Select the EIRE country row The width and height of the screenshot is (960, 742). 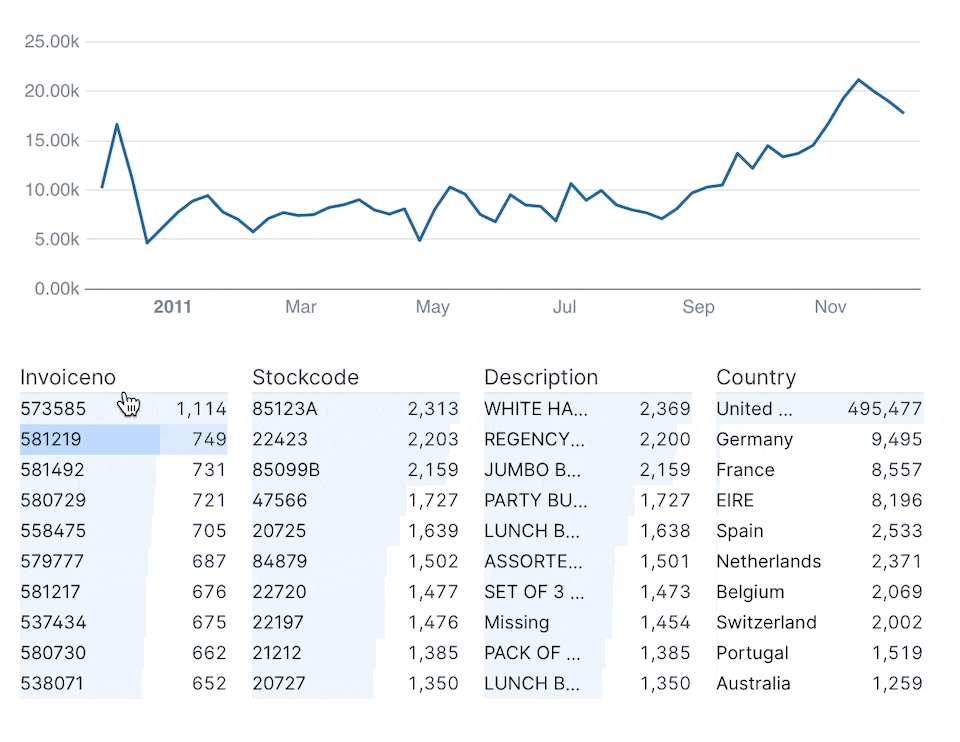click(x=819, y=500)
